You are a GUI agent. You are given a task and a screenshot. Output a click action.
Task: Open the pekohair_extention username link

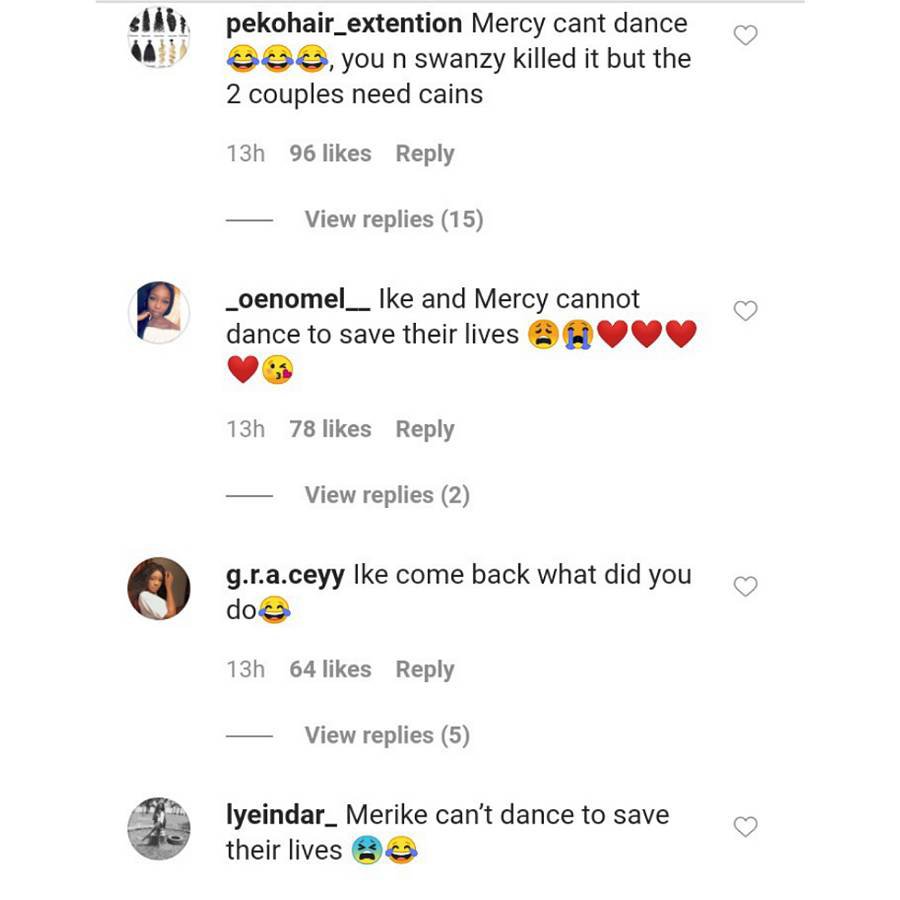[344, 23]
